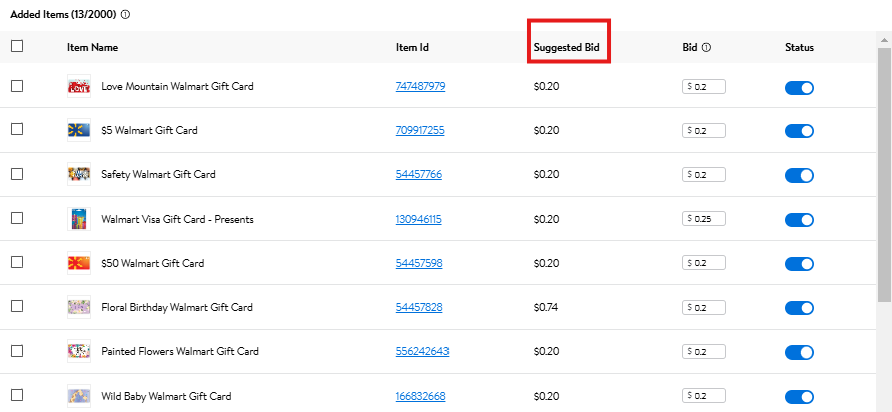Open item ID link 747487979

420,86
